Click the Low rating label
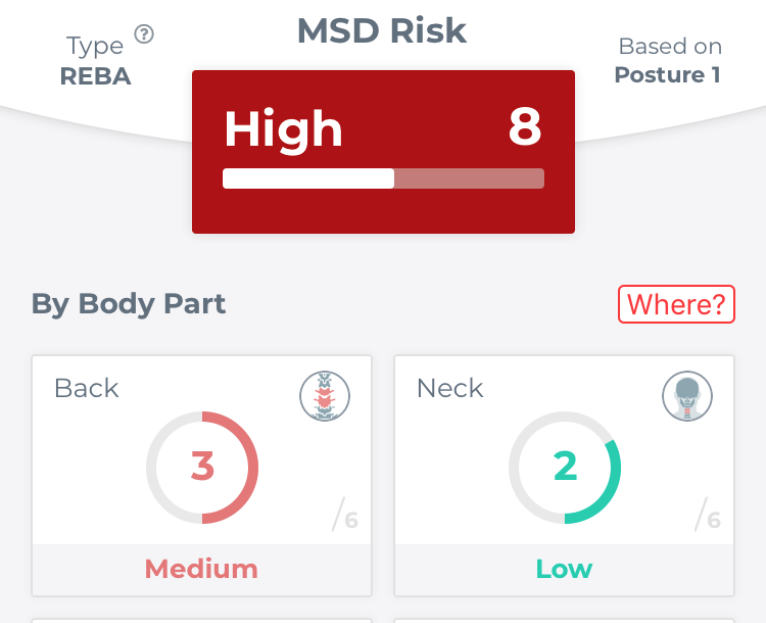Screen dimensions: 766x623 [564, 569]
